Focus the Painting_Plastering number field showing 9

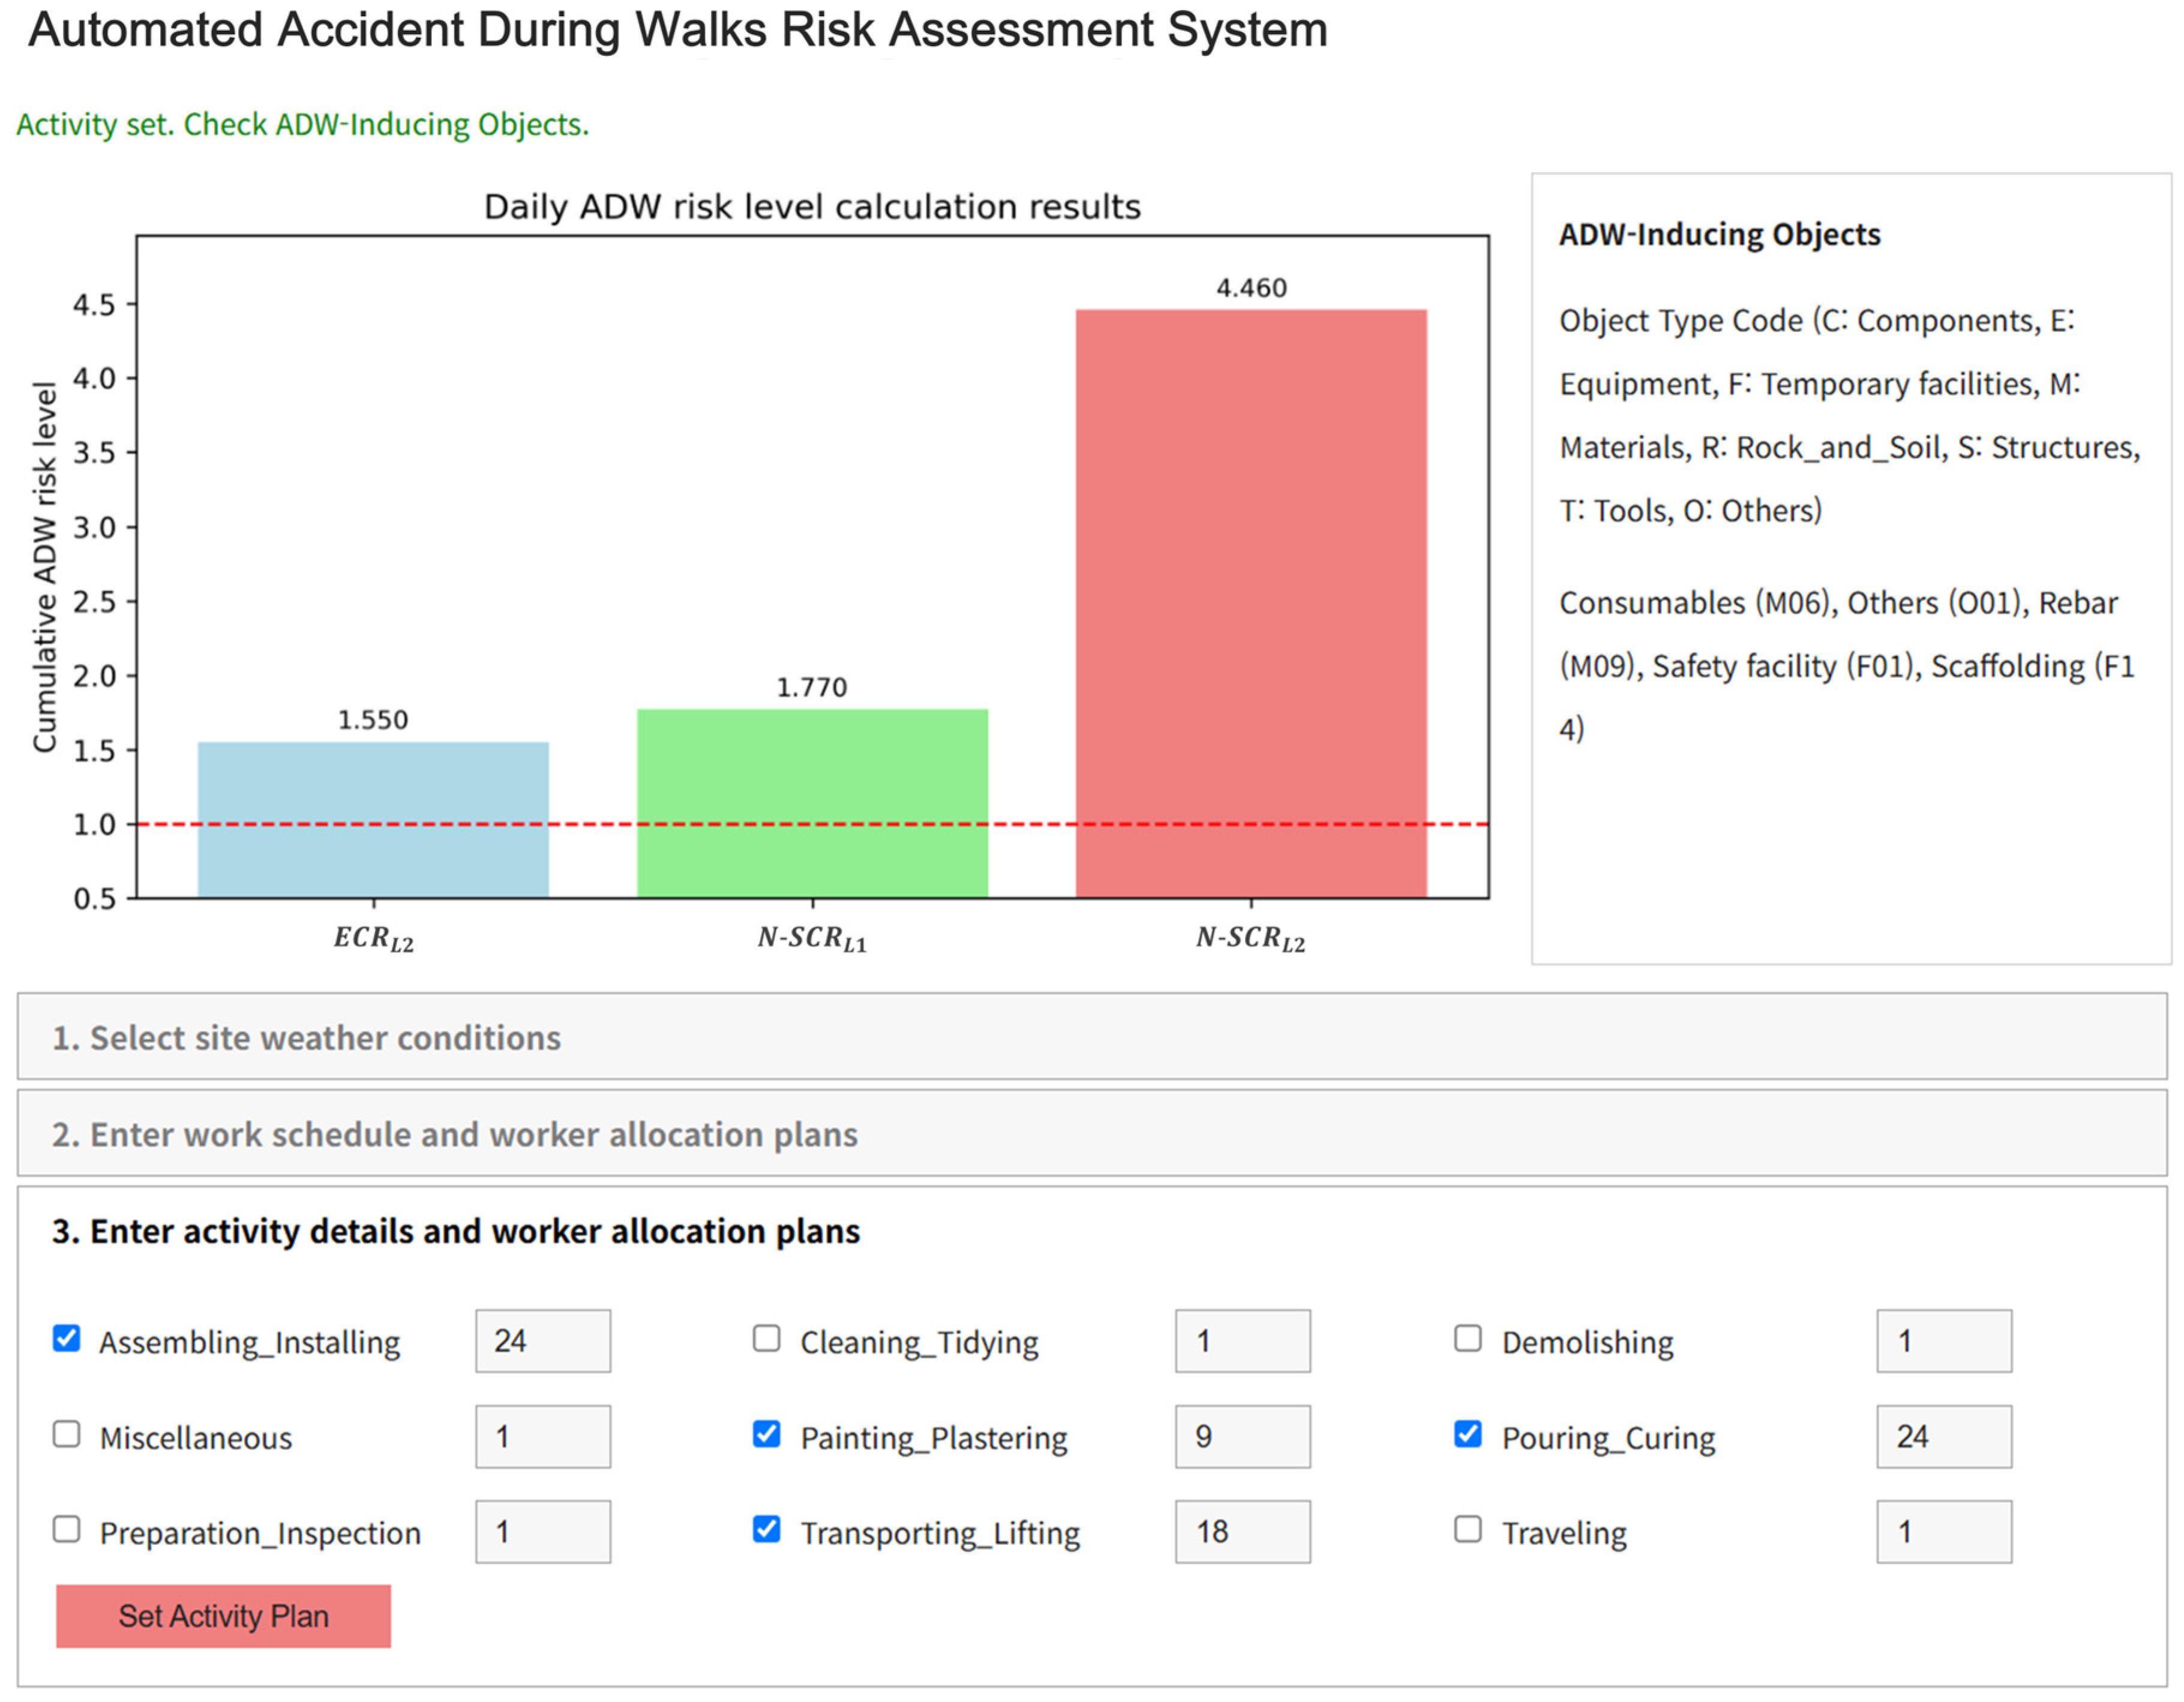click(x=1242, y=1437)
